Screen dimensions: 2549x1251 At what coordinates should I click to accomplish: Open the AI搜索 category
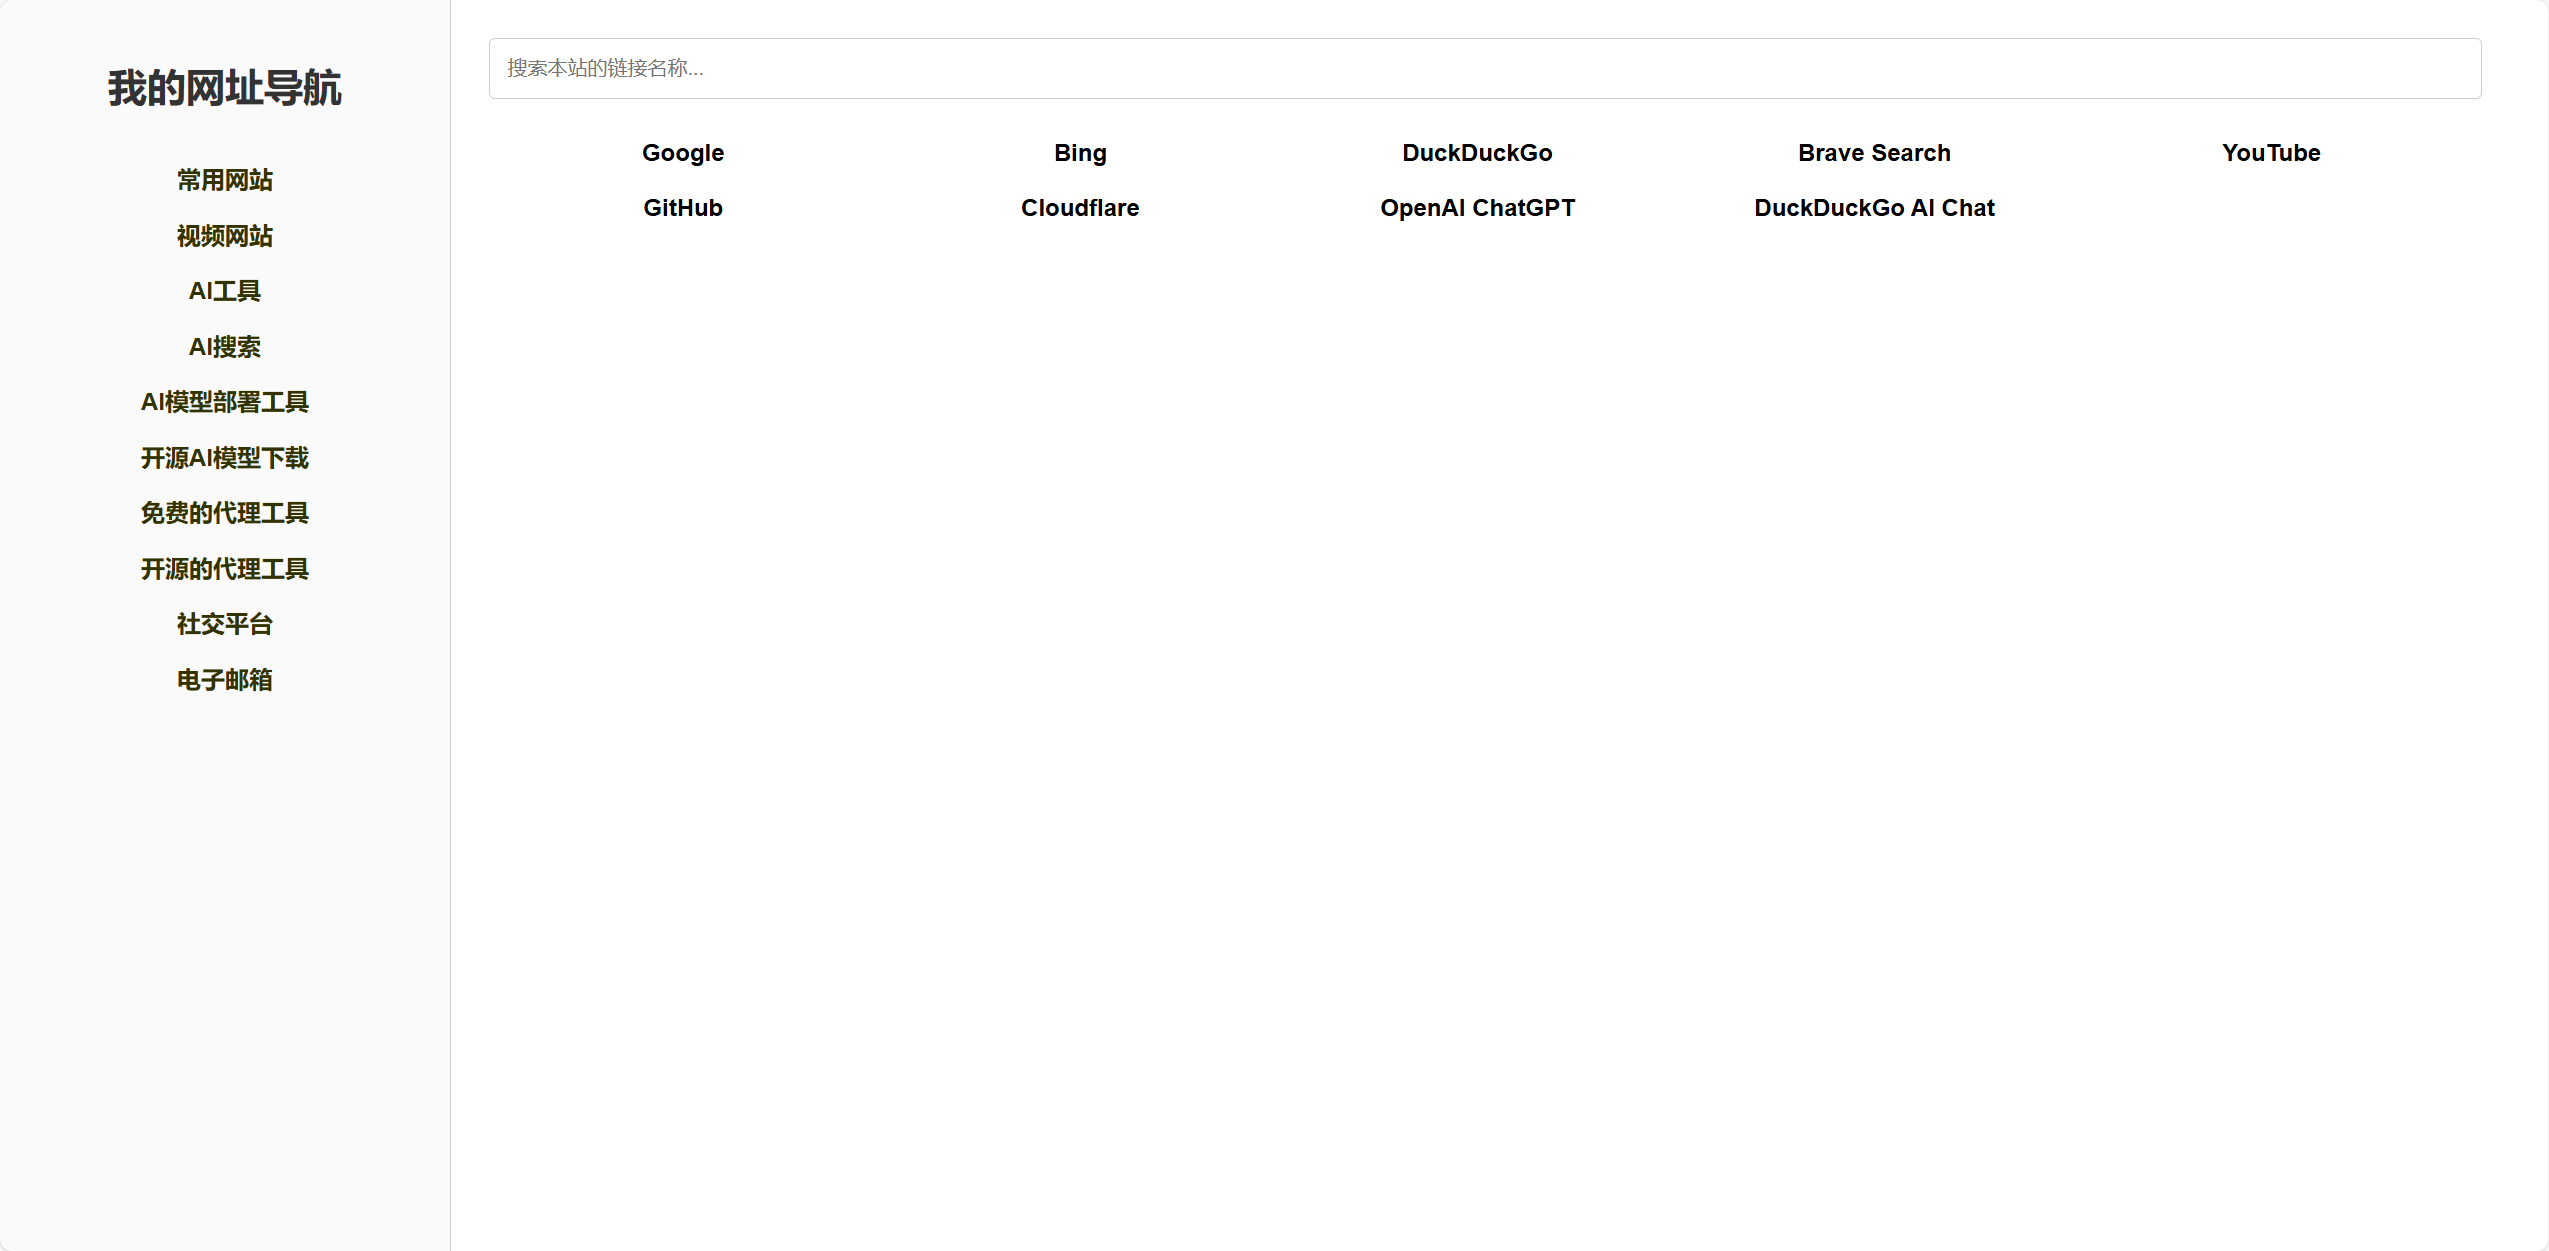tap(225, 347)
